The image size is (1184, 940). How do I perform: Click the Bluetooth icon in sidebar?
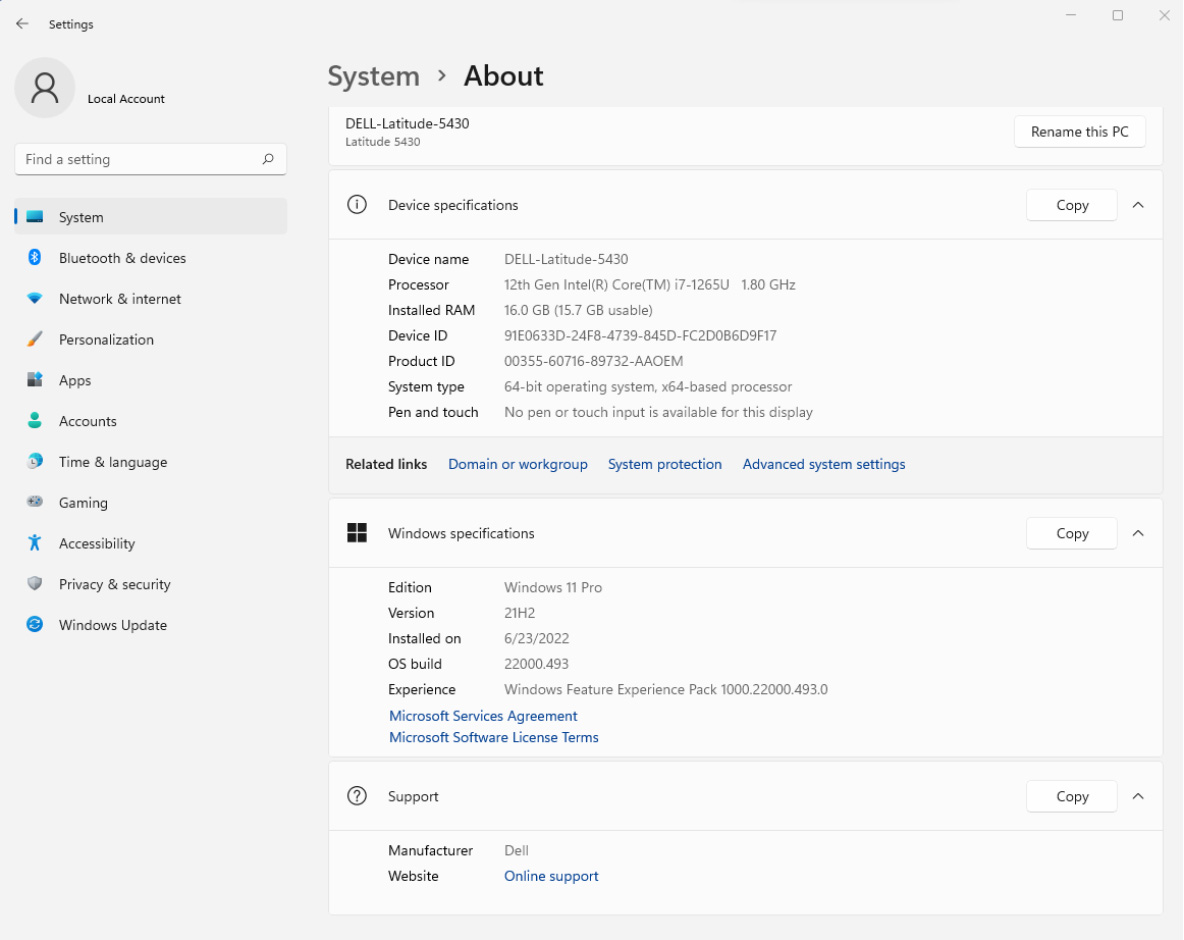pos(35,257)
